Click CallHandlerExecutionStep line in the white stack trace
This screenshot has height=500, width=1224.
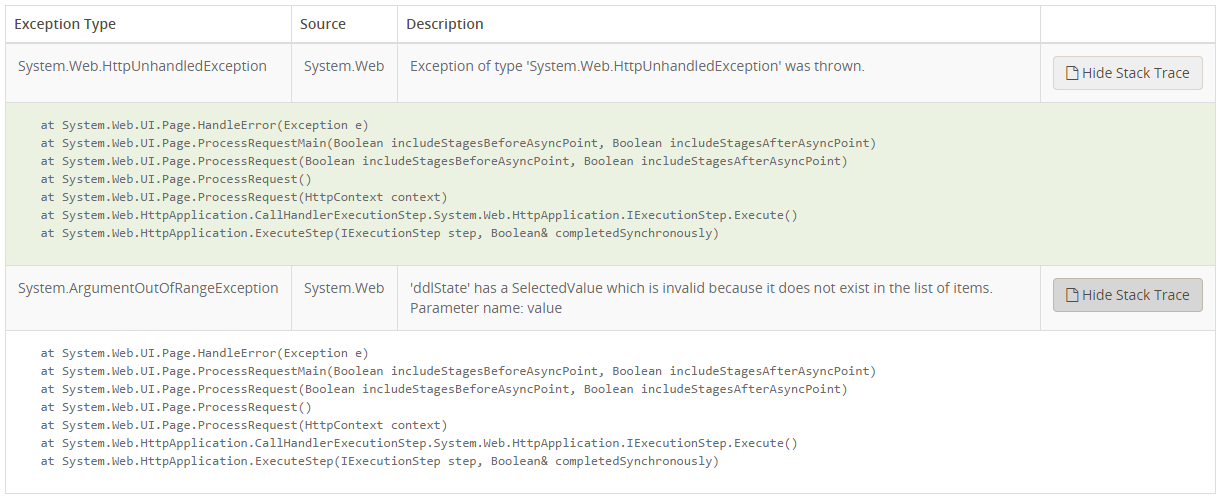coord(419,443)
